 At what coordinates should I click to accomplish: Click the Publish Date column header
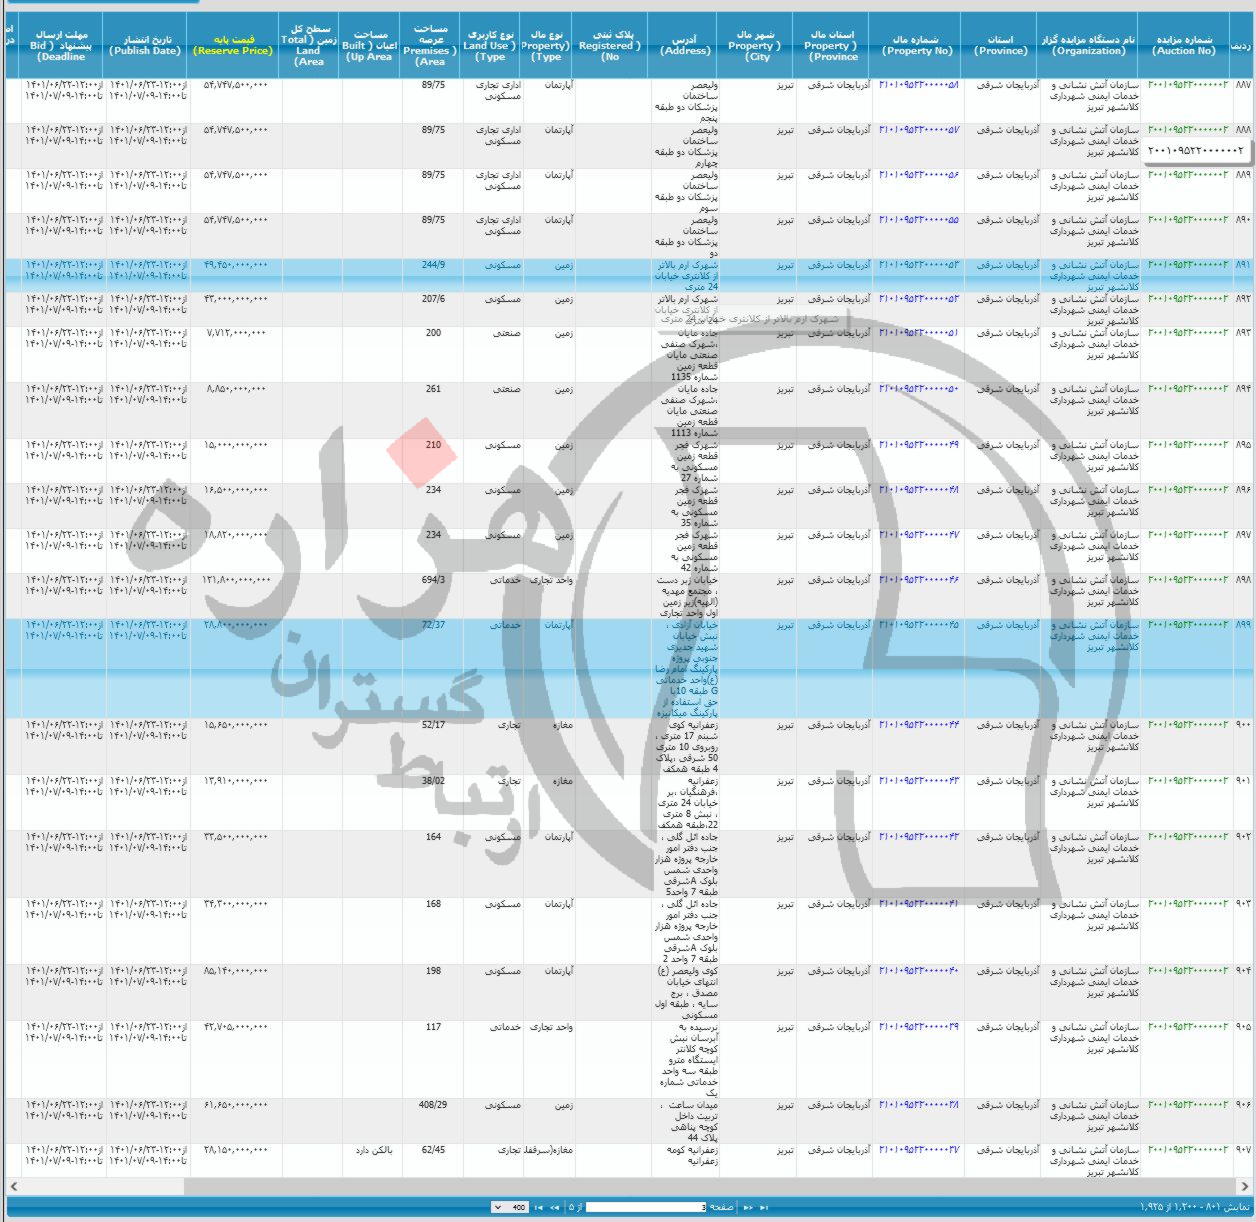146,45
